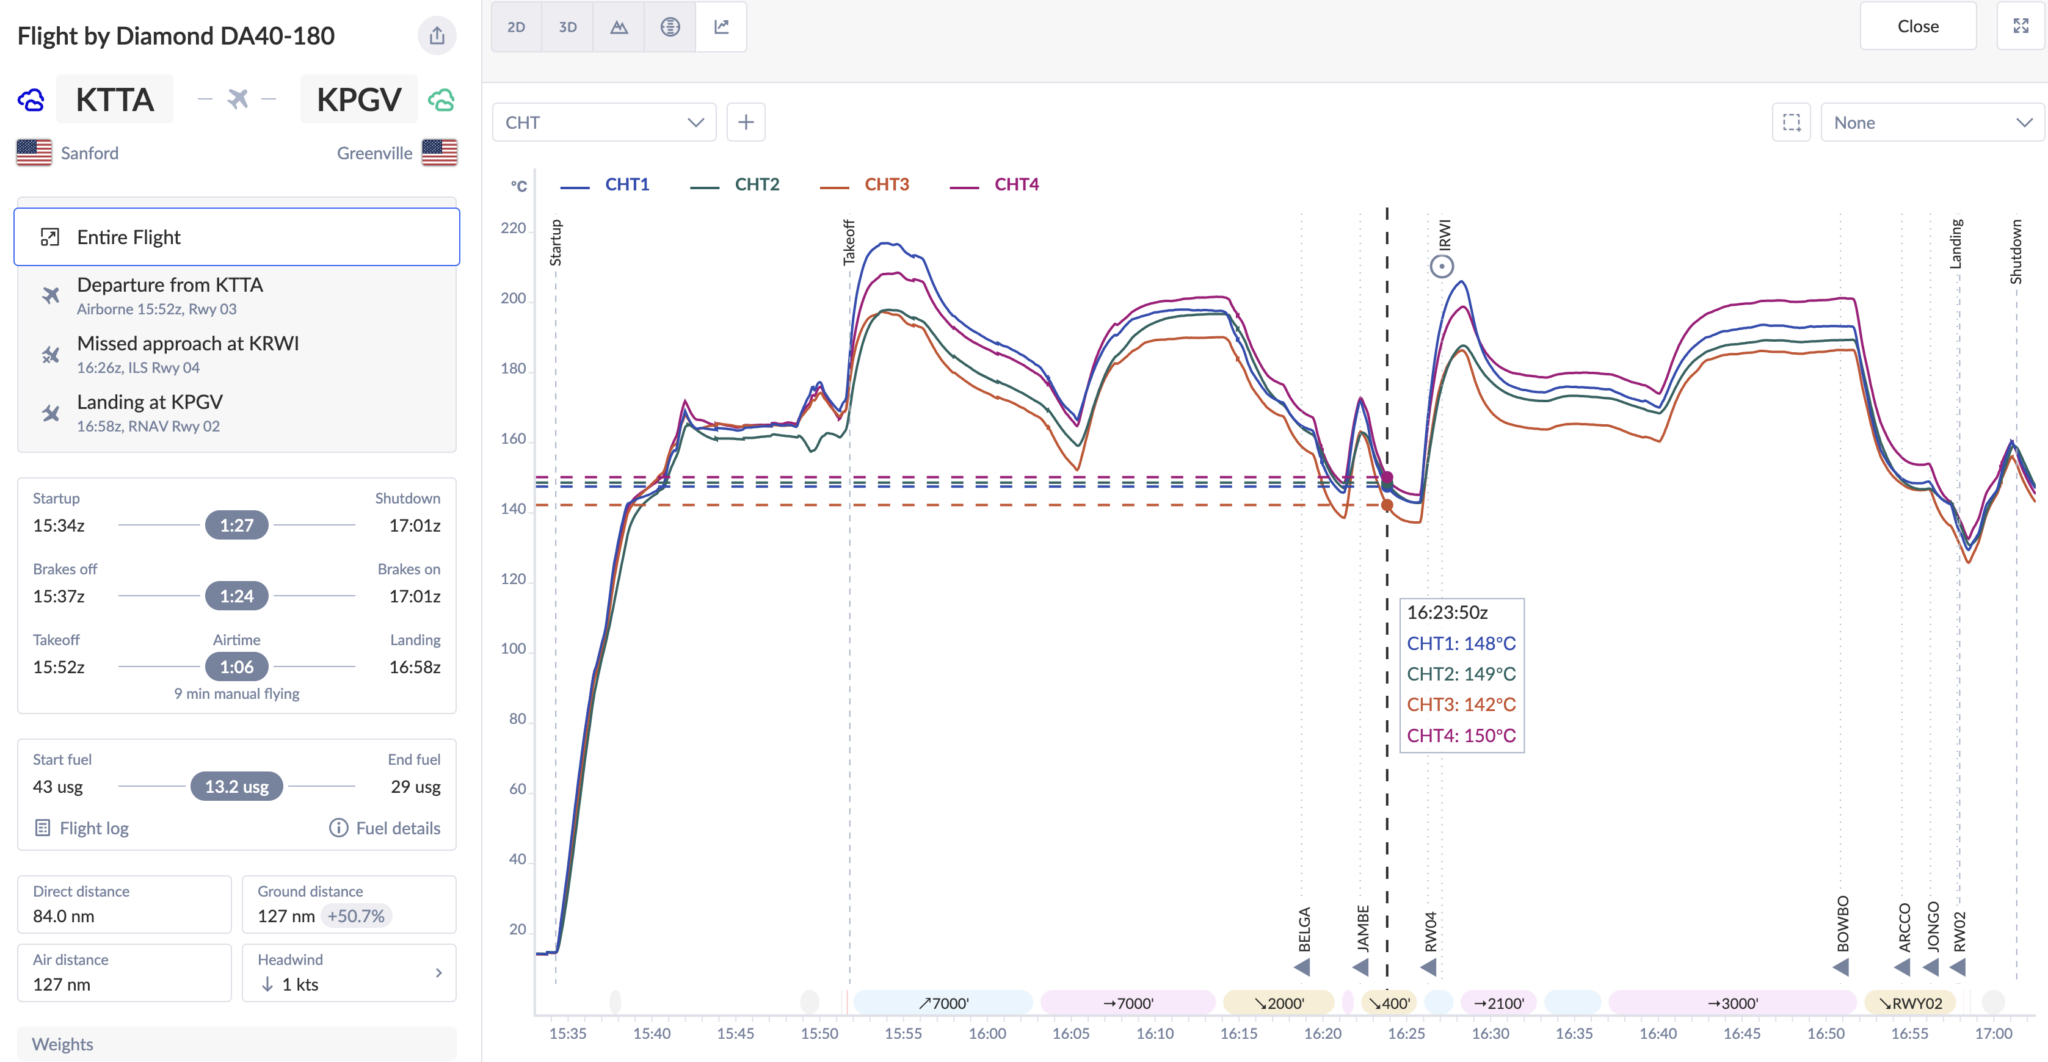This screenshot has width=2048, height=1062.
Task: Expand the Headwind details chevron
Action: 438,973
